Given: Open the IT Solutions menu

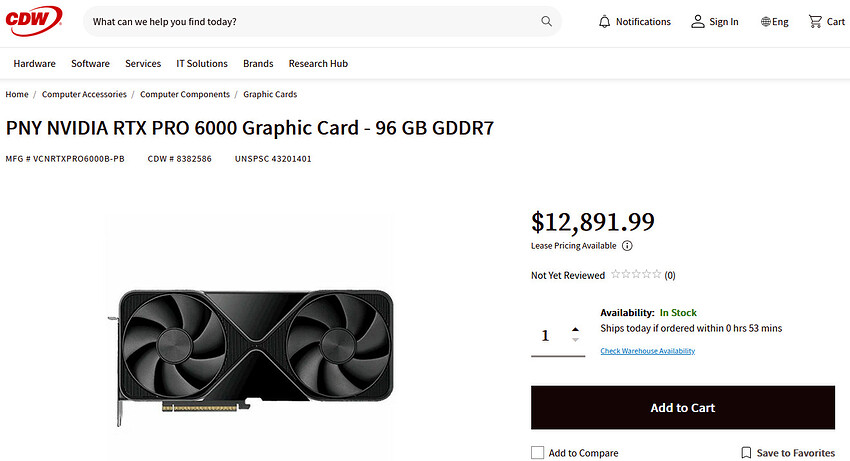Looking at the screenshot, I should pyautogui.click(x=202, y=63).
